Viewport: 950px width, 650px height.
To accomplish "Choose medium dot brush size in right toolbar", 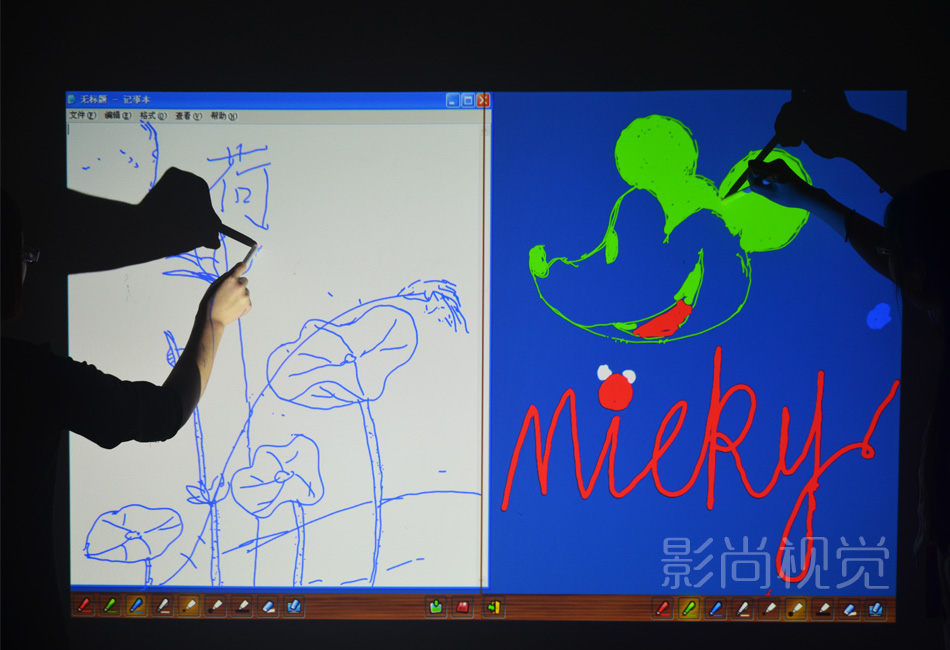I will 796,608.
